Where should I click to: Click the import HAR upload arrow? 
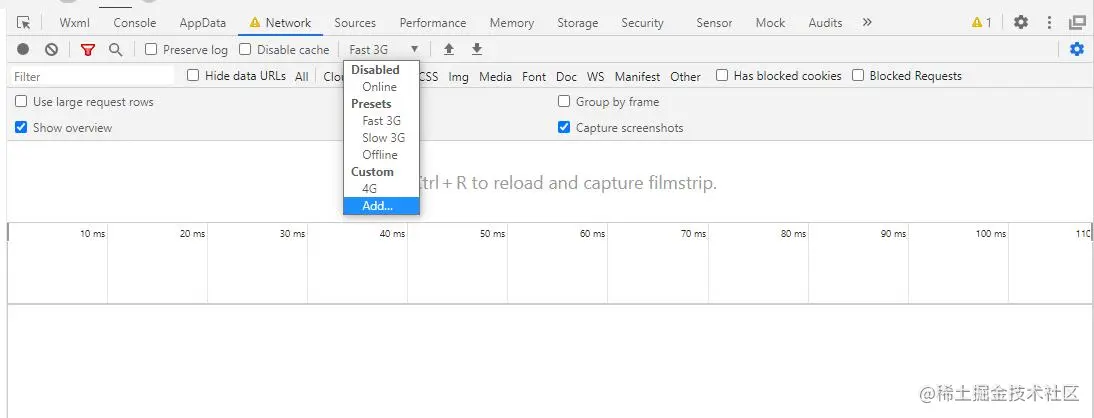[449, 49]
